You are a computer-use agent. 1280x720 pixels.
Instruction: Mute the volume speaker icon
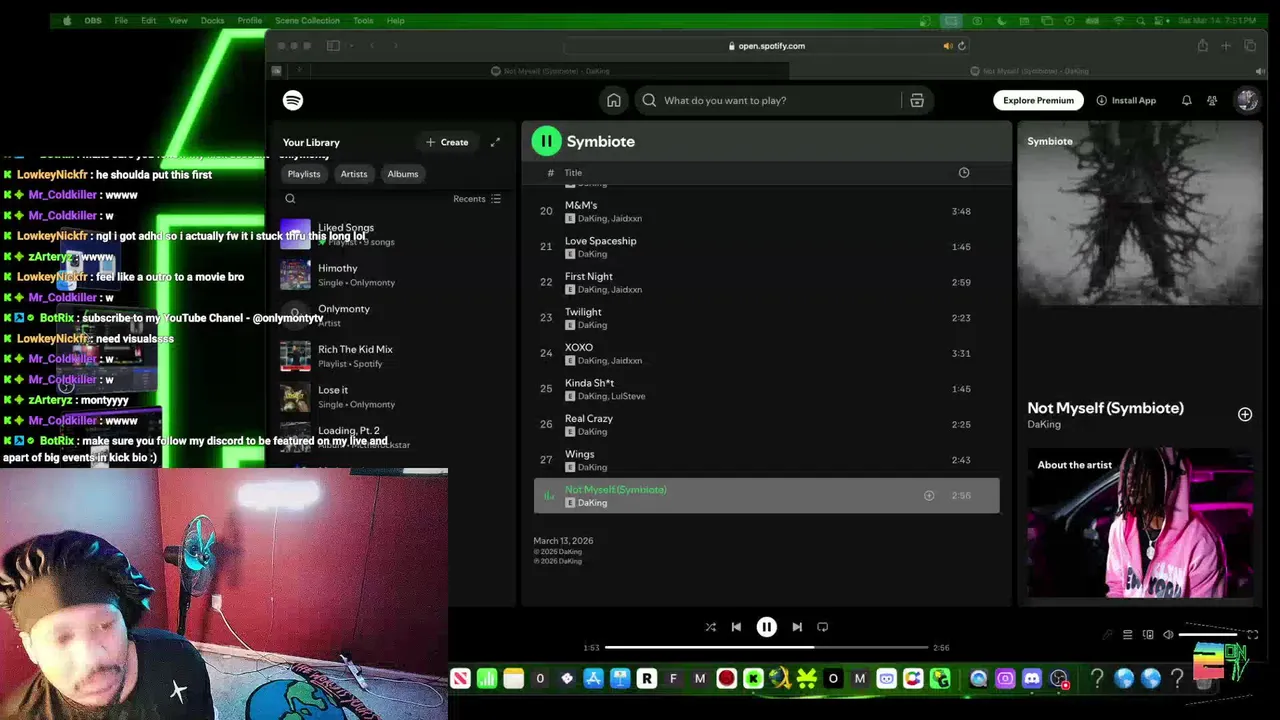(x=1168, y=635)
